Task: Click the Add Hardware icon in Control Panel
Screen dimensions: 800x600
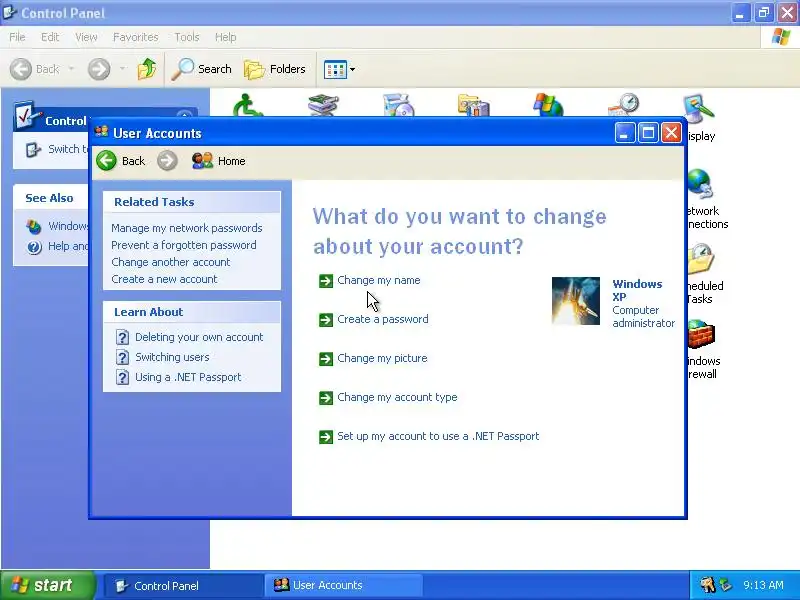Action: click(323, 104)
